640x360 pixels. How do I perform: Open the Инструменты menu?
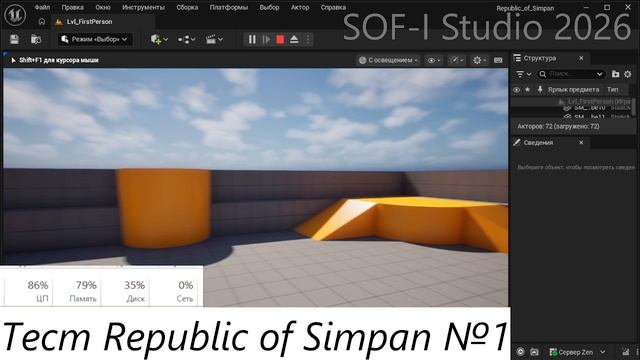pyautogui.click(x=143, y=7)
